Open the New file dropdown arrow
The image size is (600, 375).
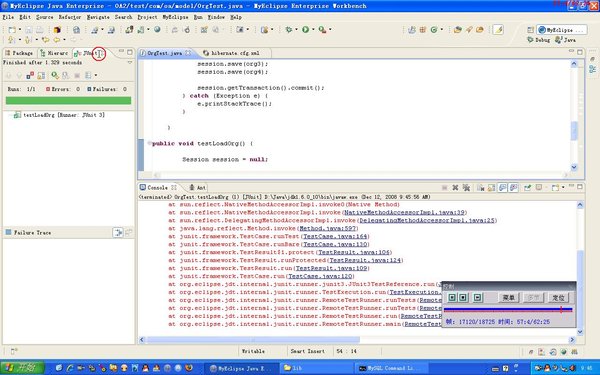click(x=20, y=30)
